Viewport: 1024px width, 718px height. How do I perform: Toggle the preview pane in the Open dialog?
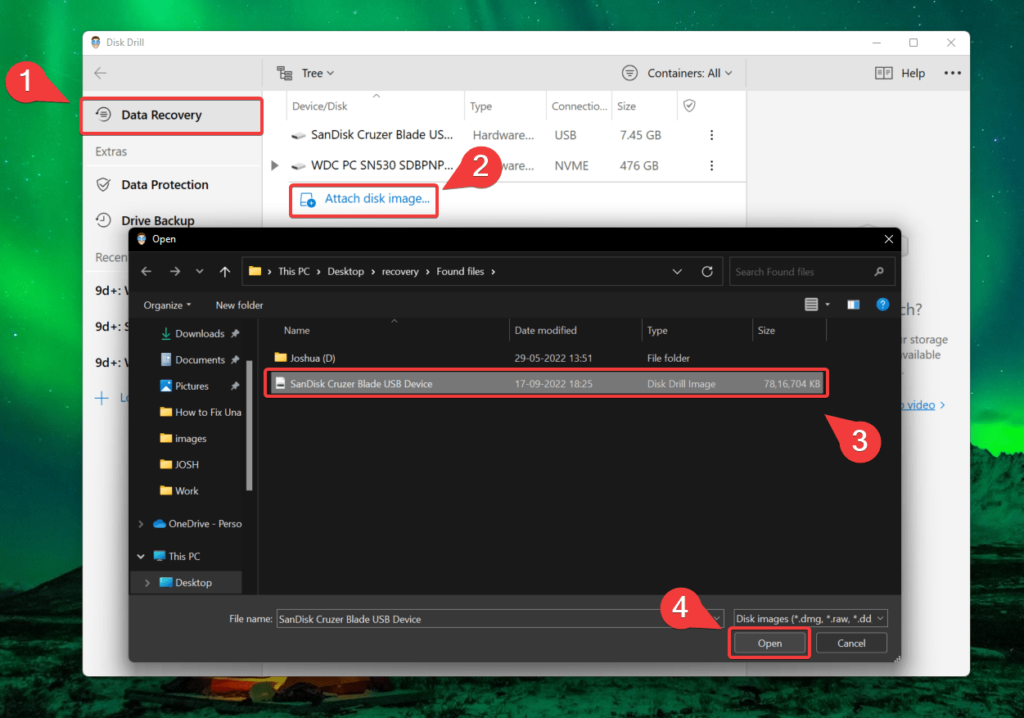click(x=852, y=305)
